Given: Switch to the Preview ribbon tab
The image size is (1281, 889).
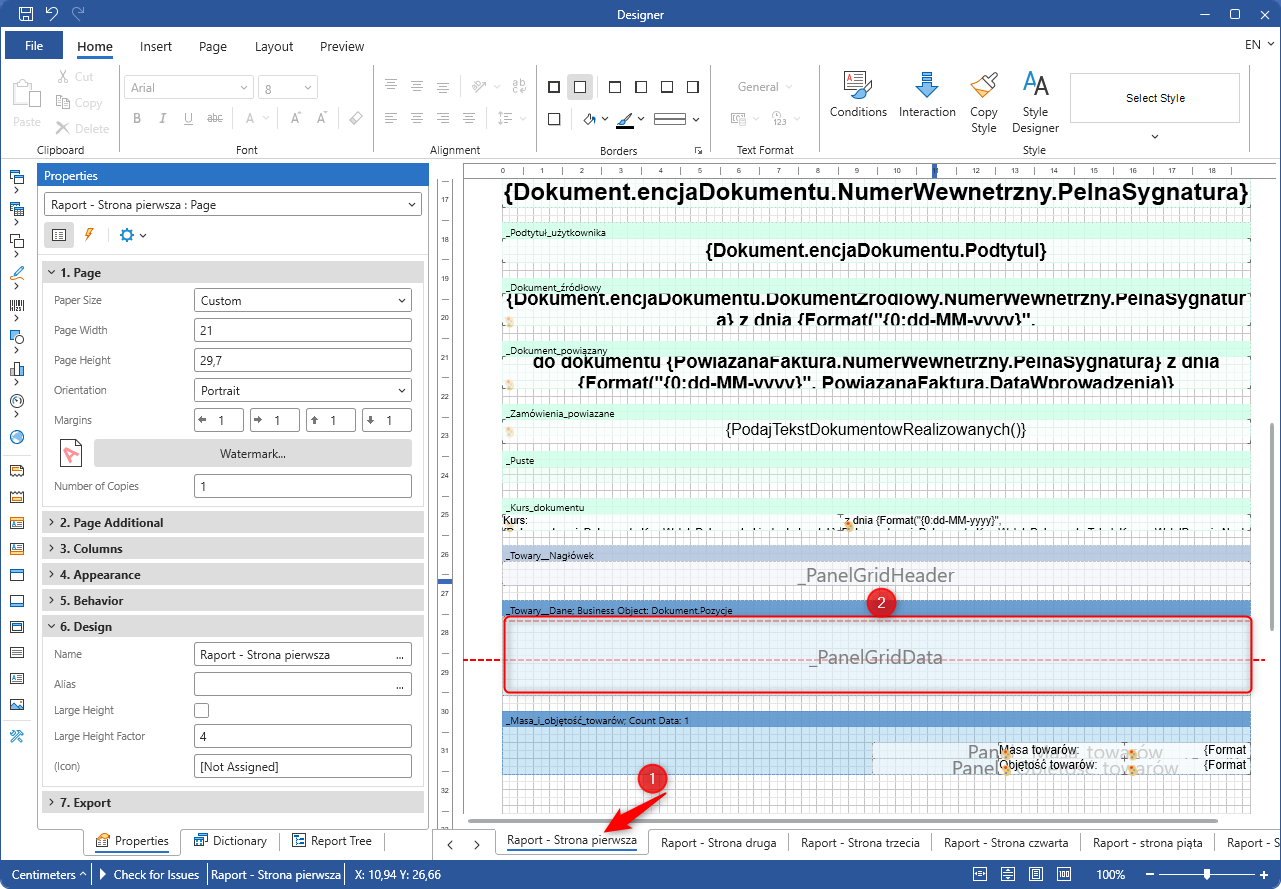Looking at the screenshot, I should pos(342,46).
